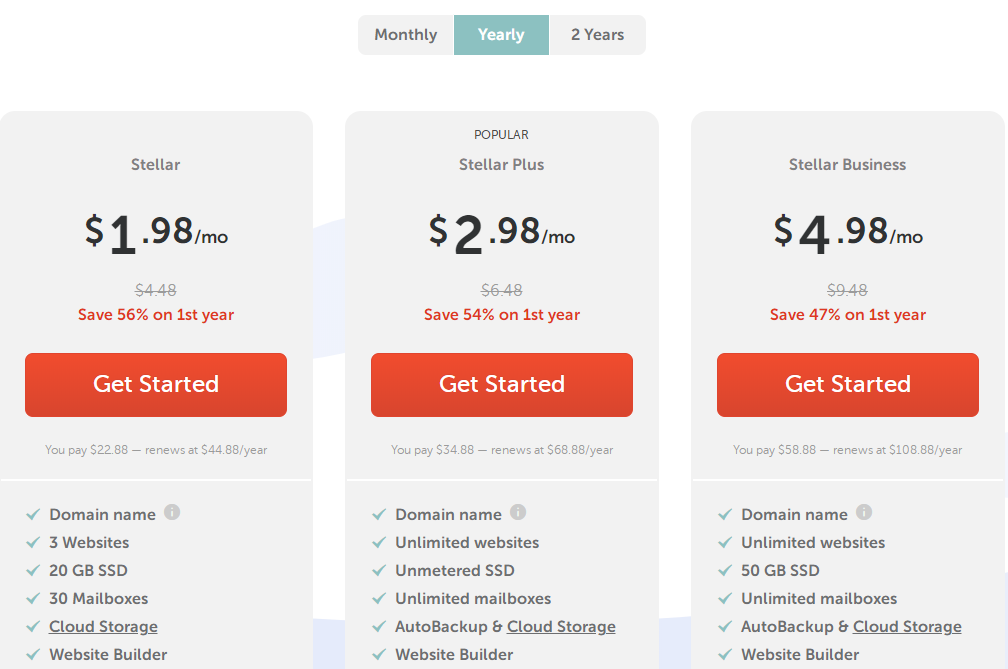Click the $1.98/mo price text
Image resolution: width=1008 pixels, height=669 pixels.
(x=156, y=233)
